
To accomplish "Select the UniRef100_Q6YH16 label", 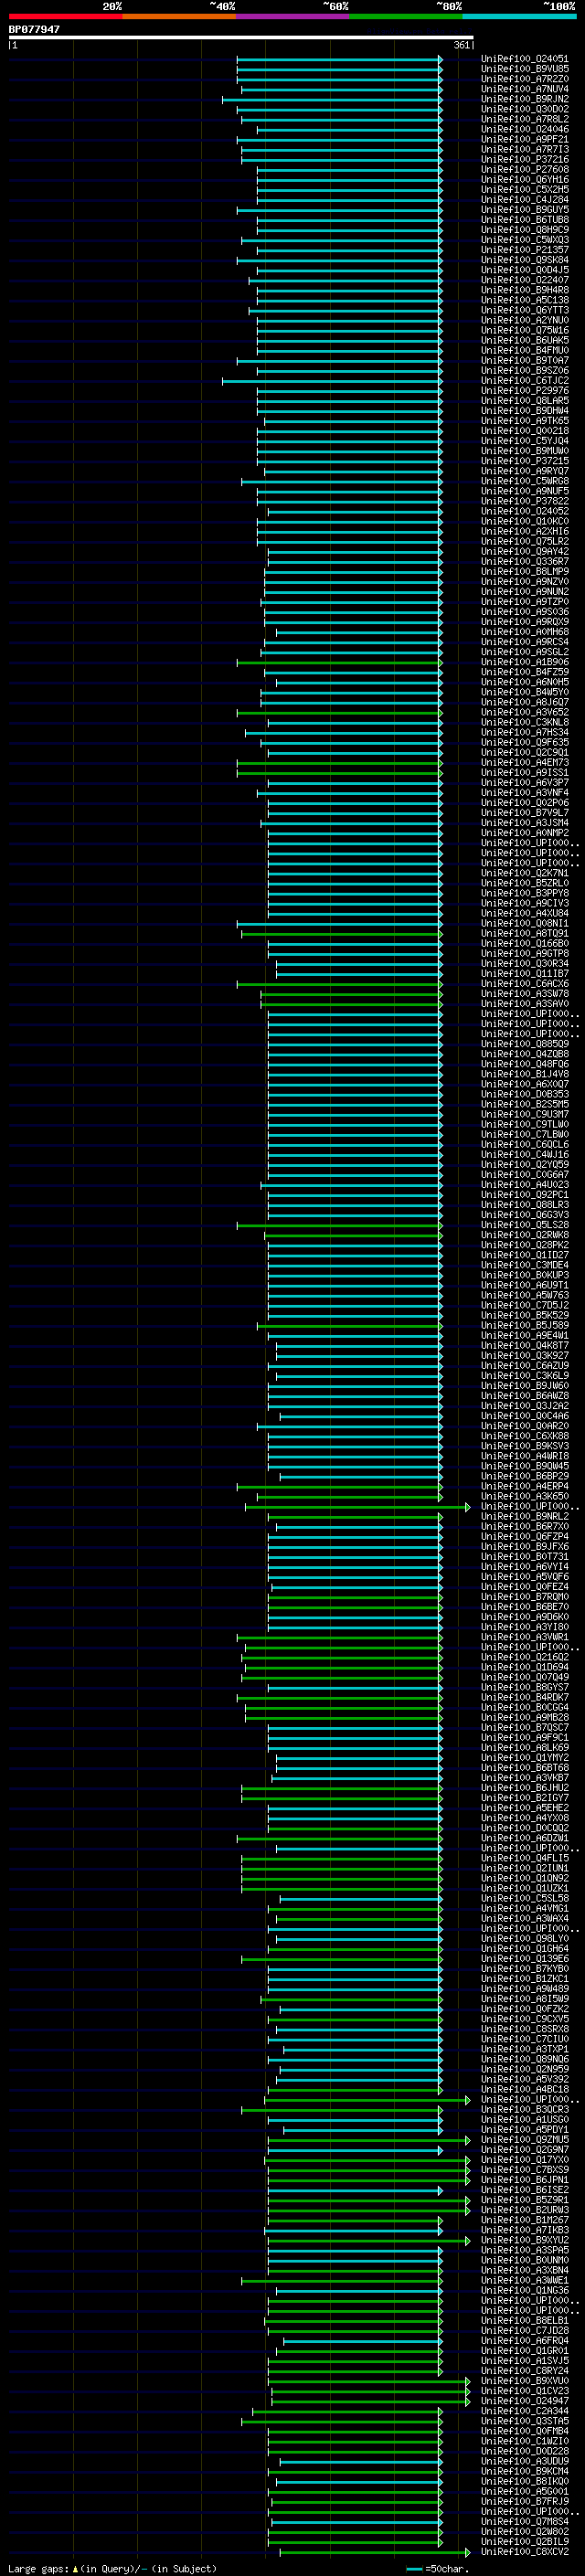I will (x=525, y=180).
